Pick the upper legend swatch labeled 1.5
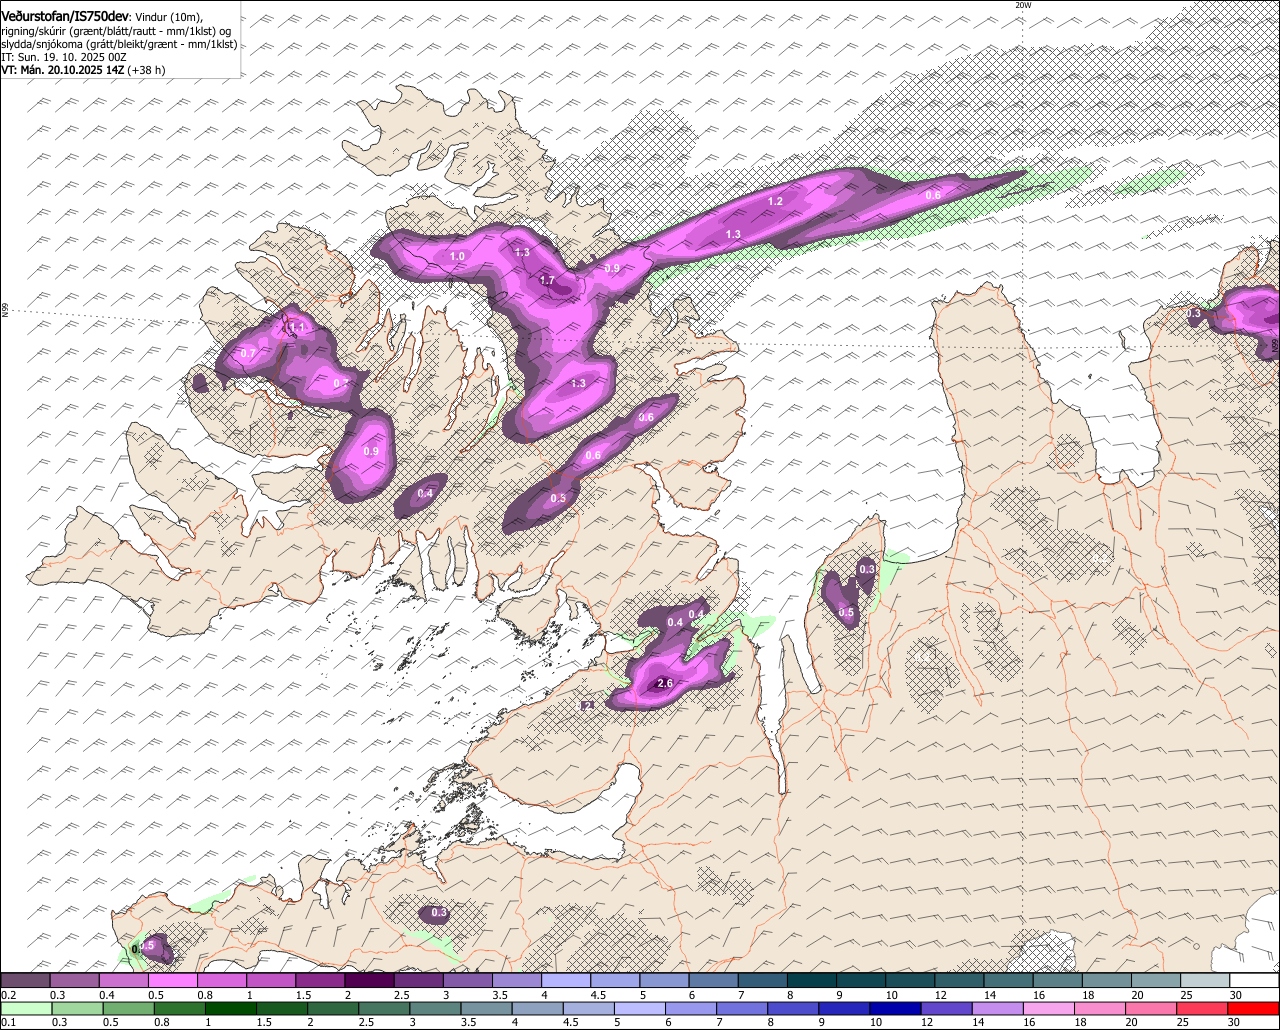The image size is (1280, 1030). coord(320,980)
